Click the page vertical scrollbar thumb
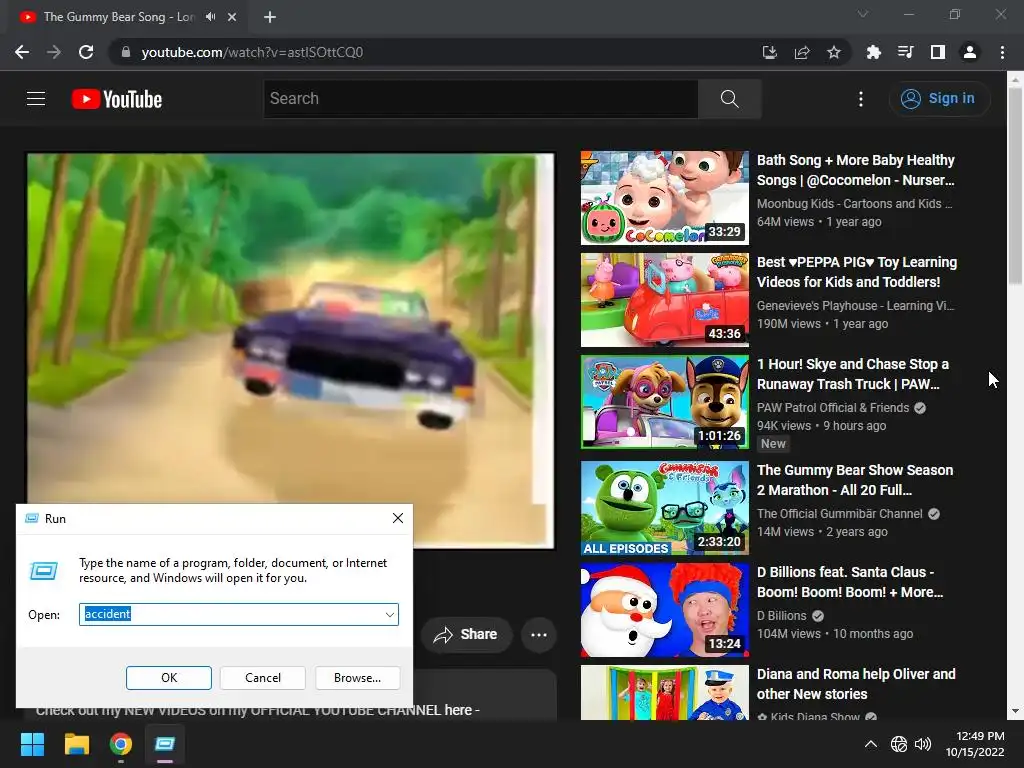The height and width of the screenshot is (768, 1024). coord(1015,185)
